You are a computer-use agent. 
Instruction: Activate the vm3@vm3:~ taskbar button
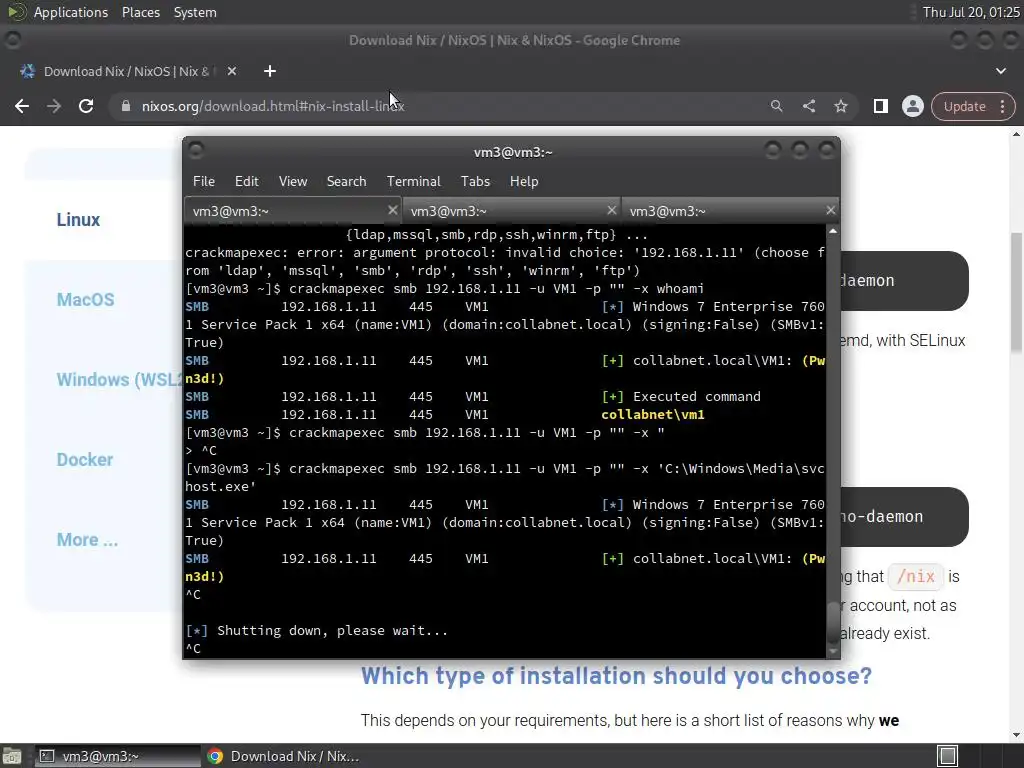(x=117, y=756)
